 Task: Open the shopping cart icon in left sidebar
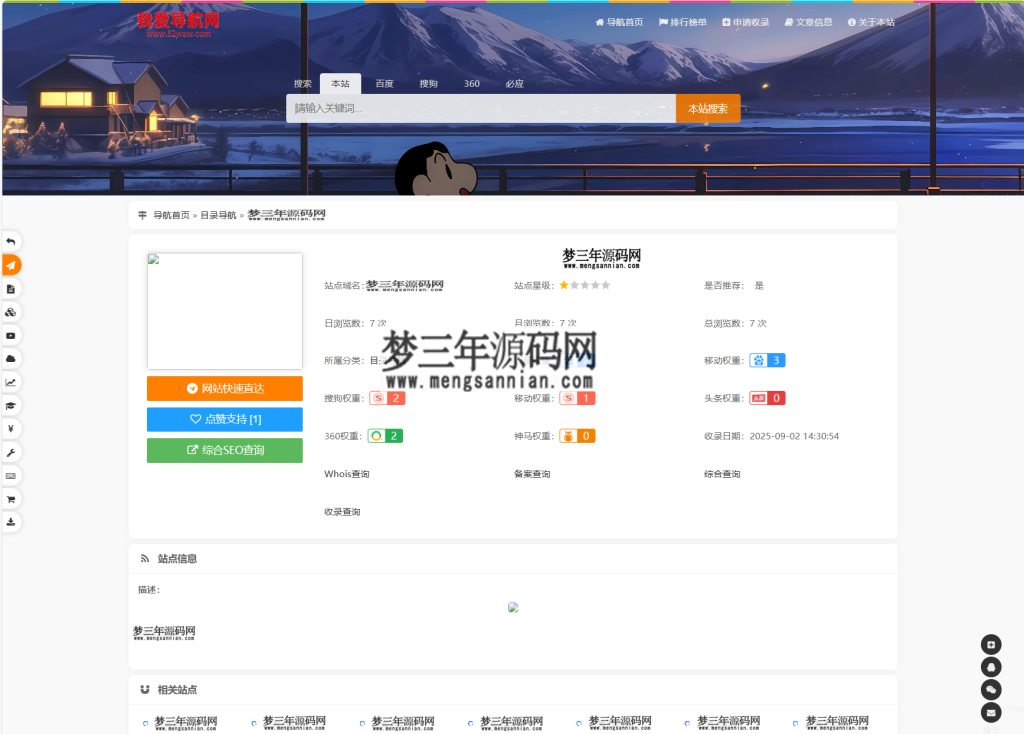11,498
